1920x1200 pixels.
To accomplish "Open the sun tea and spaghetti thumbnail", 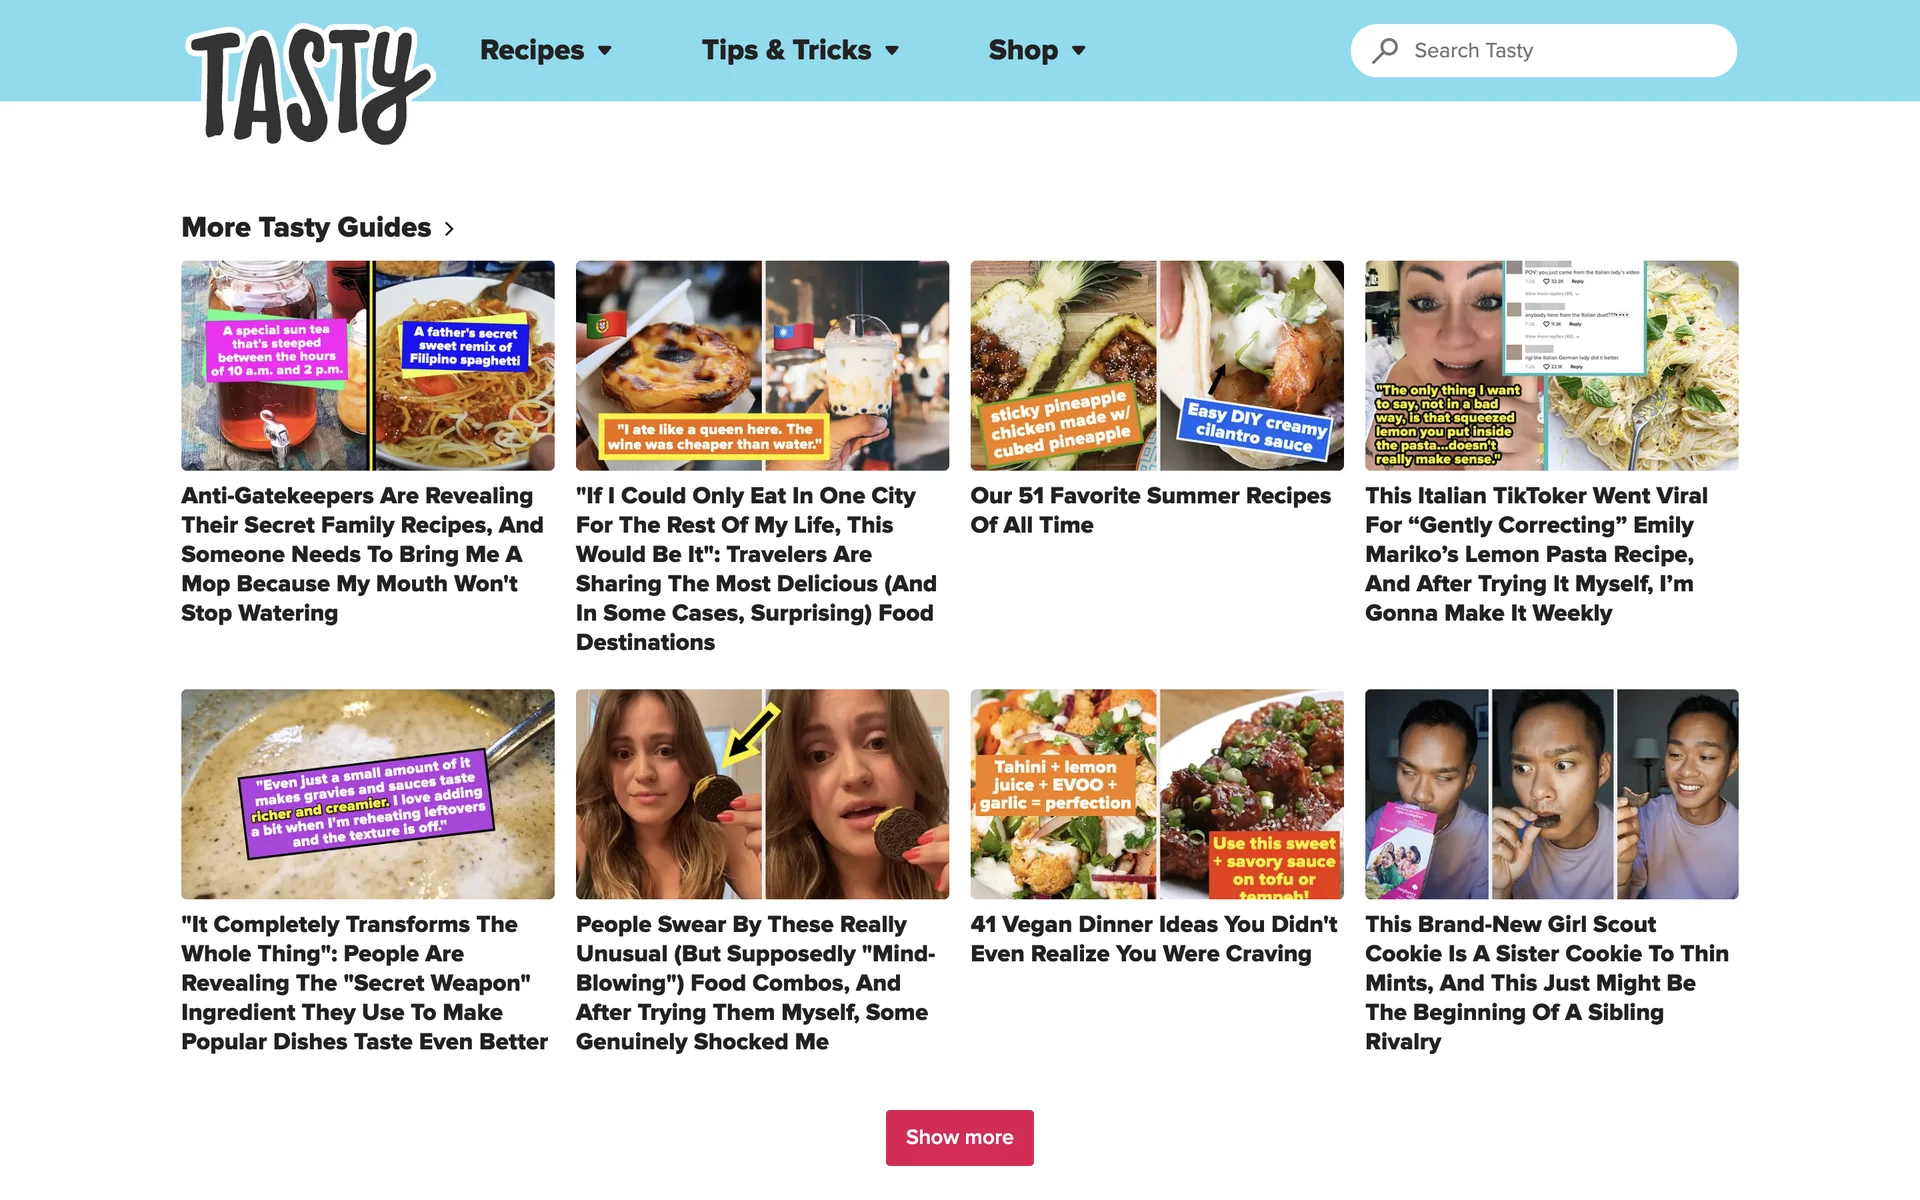I will (x=367, y=366).
